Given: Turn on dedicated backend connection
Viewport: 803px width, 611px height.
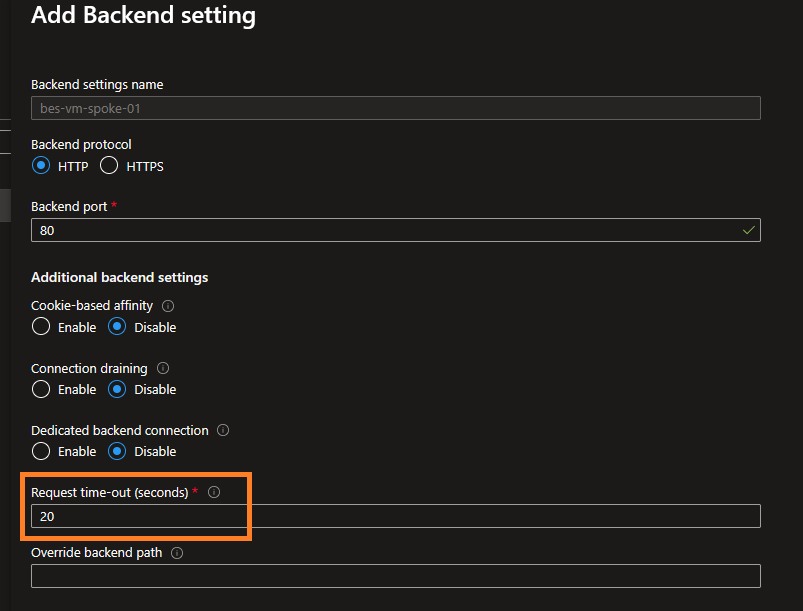Looking at the screenshot, I should coord(41,451).
